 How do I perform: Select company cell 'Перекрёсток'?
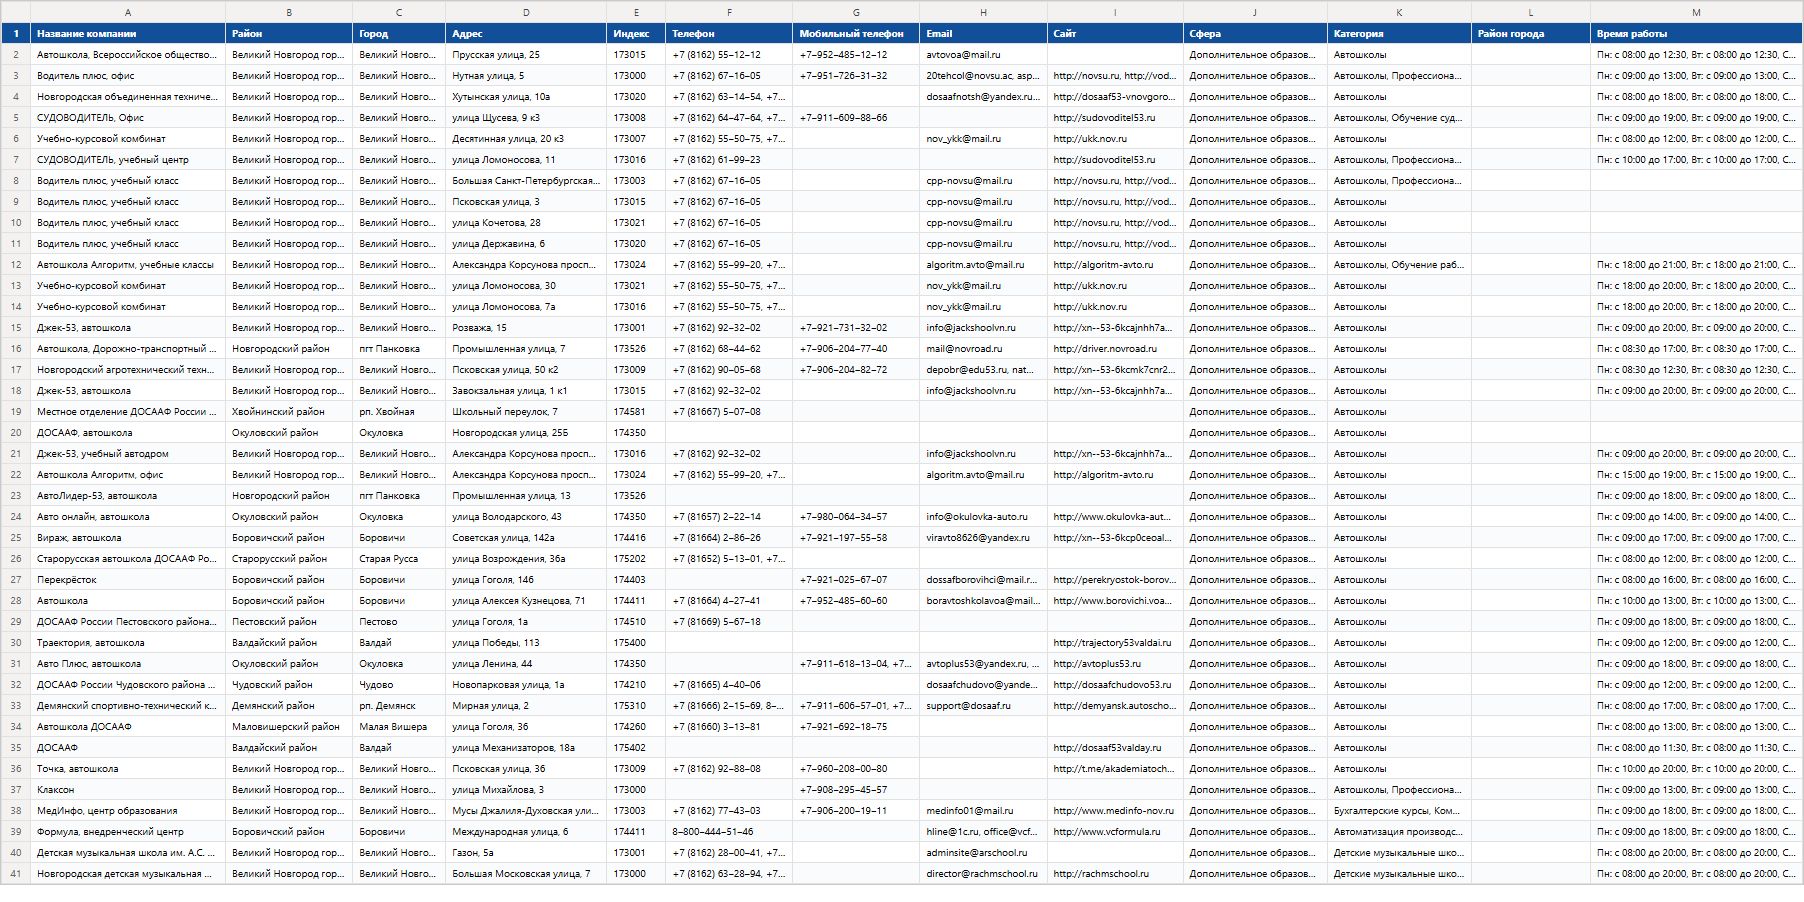coord(128,580)
